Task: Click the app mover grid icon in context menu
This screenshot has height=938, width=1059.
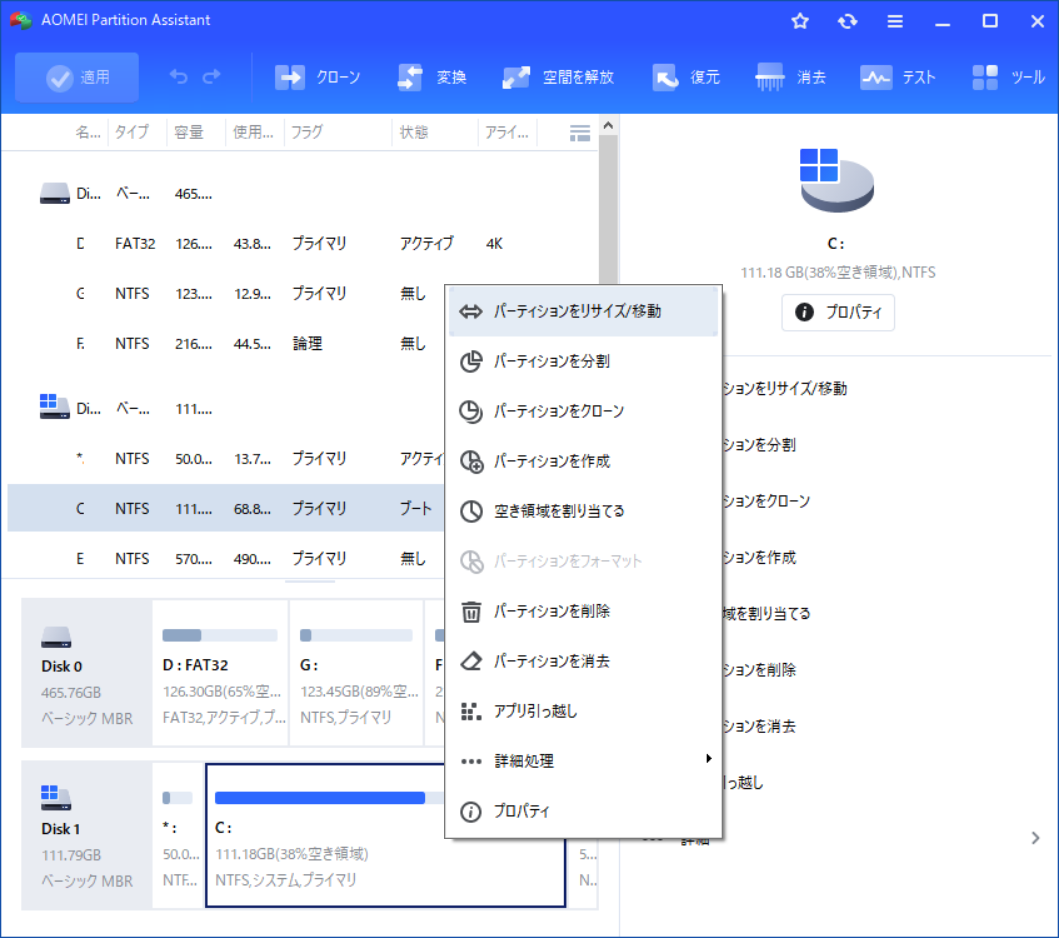Action: (x=471, y=711)
